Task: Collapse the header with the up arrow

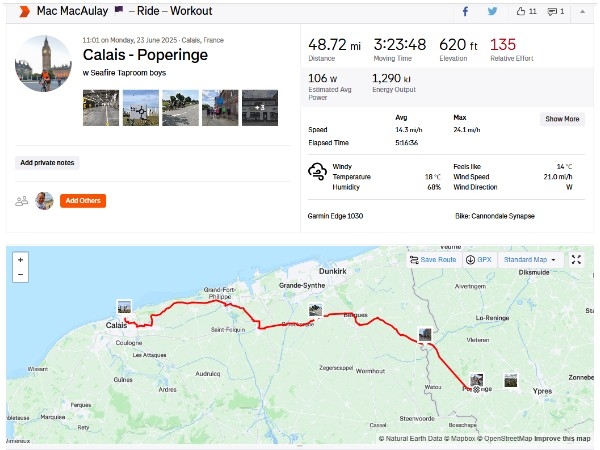Action: pos(582,11)
